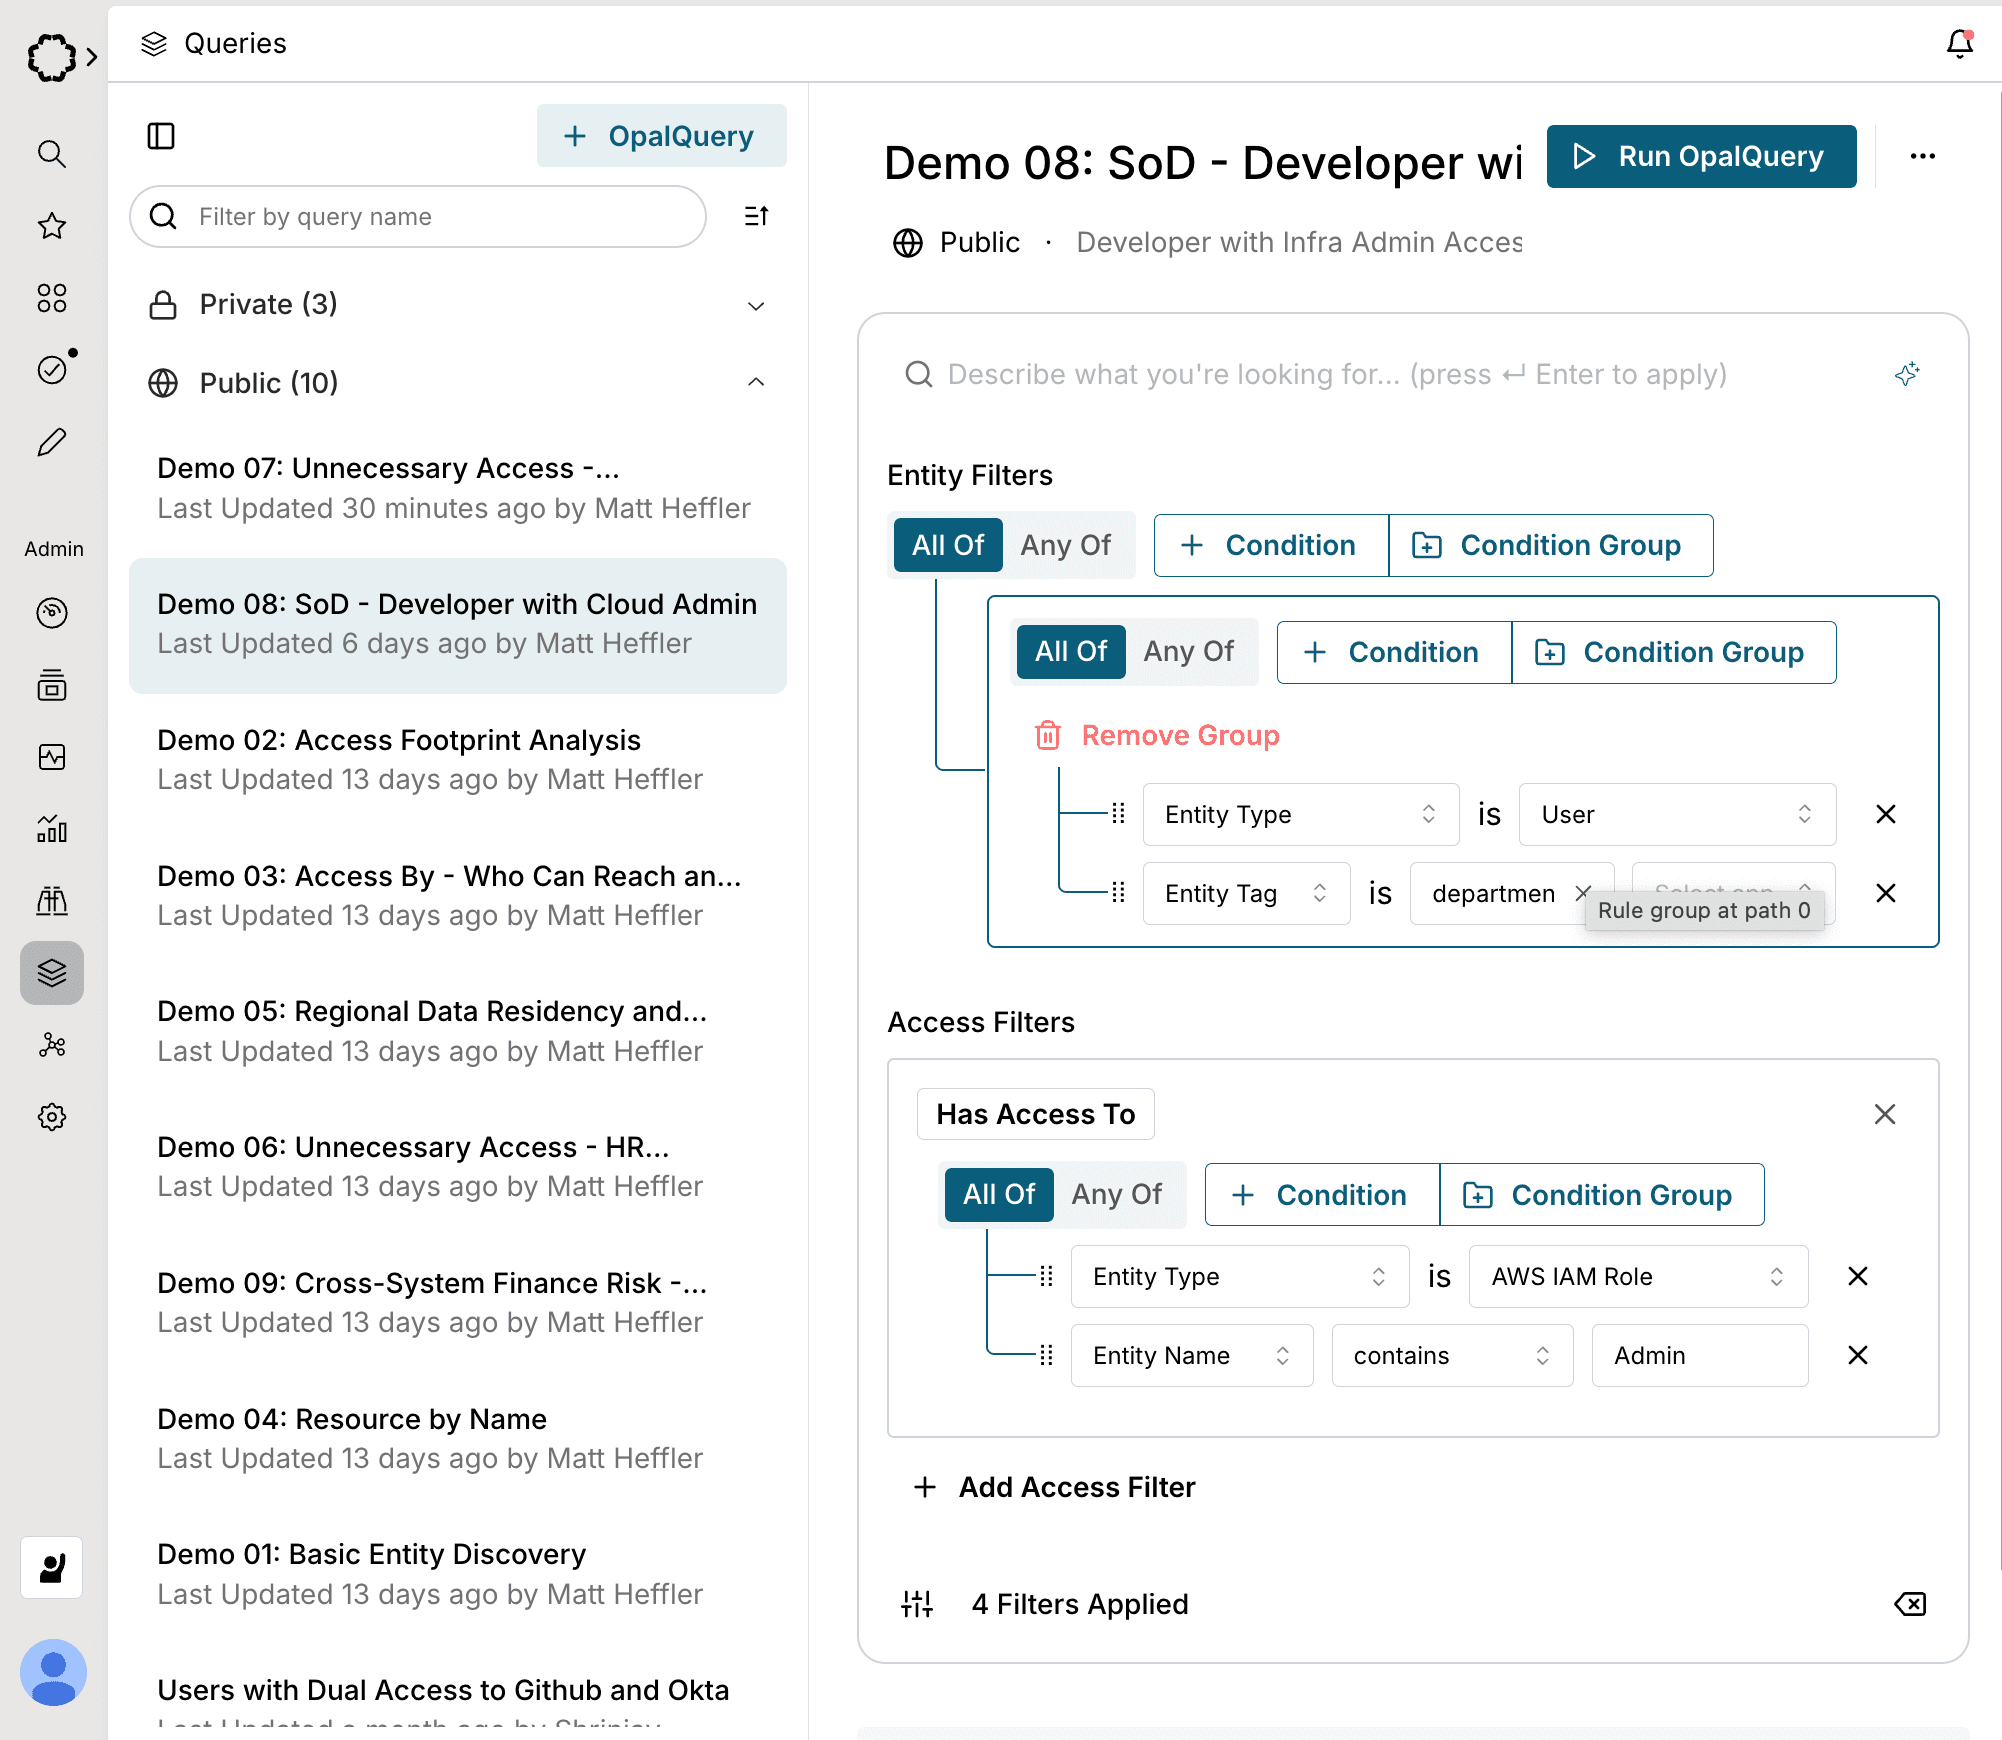Open the AWS IAM Role dropdown
2002x1740 pixels.
pos(1637,1276)
